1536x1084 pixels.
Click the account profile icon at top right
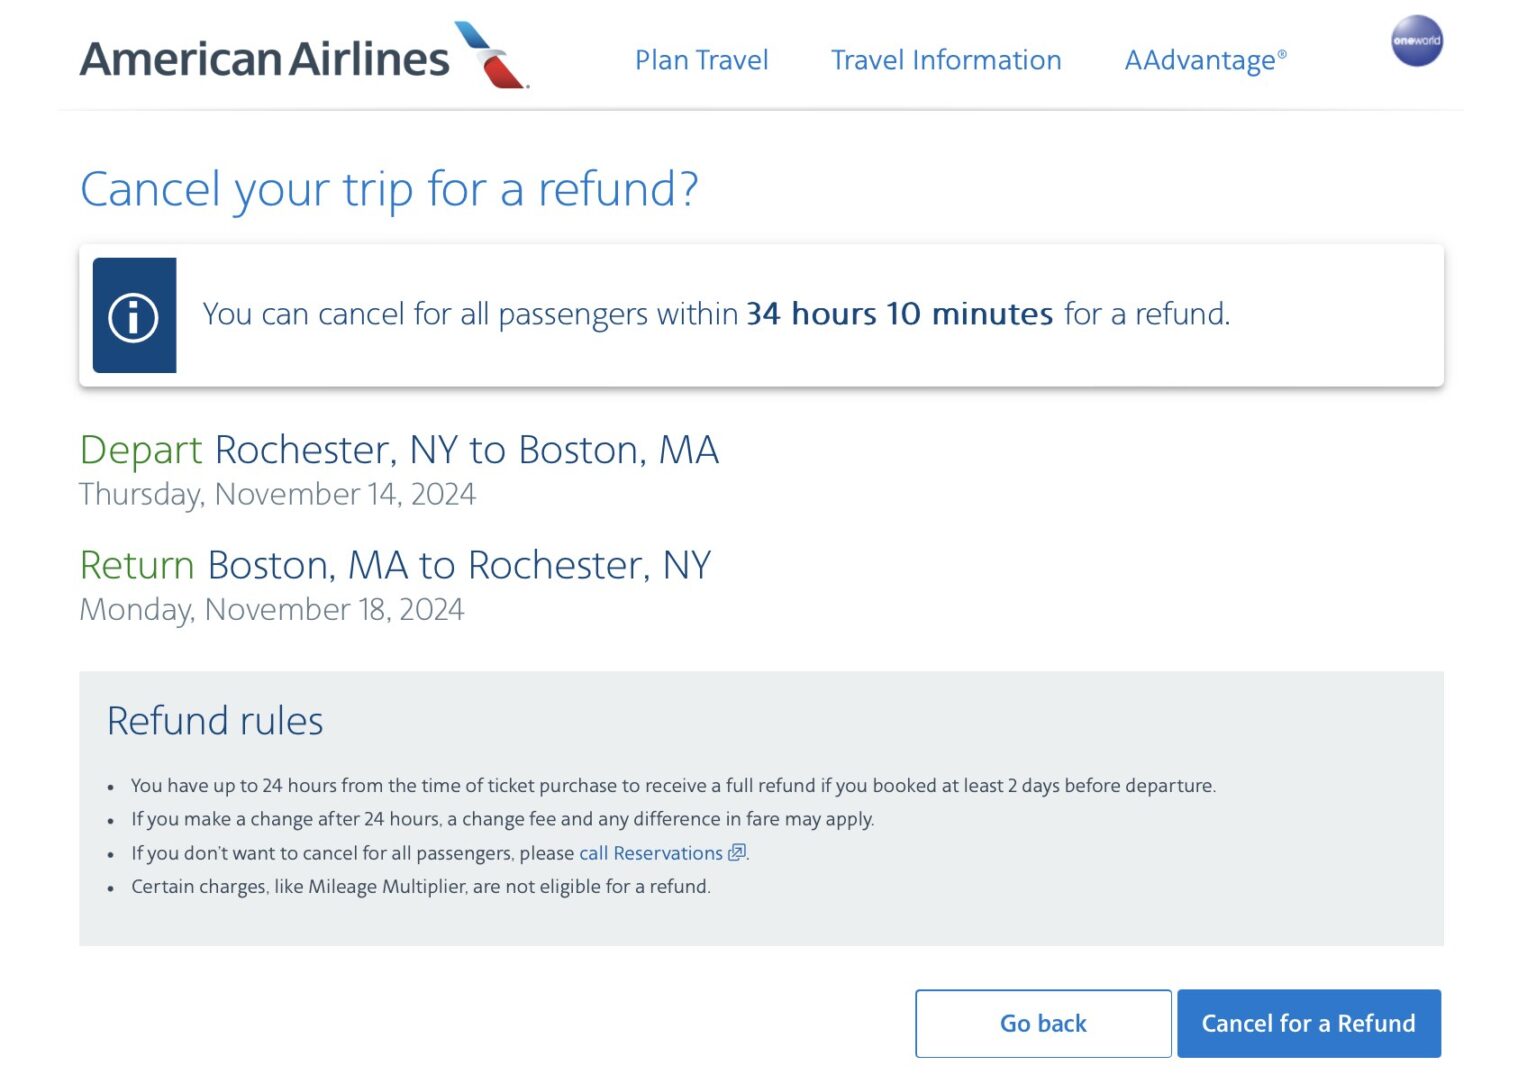point(1416,43)
